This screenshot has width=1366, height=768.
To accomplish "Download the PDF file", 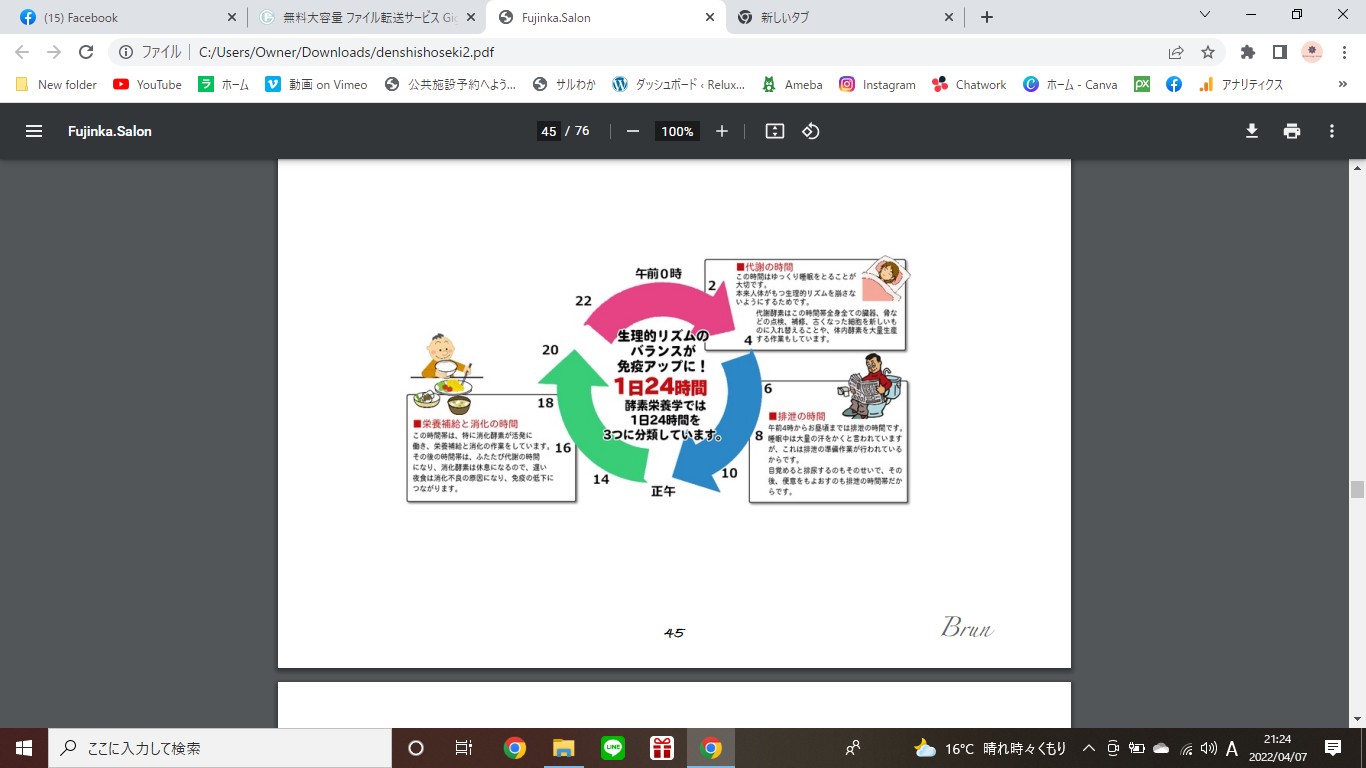I will 1251,131.
